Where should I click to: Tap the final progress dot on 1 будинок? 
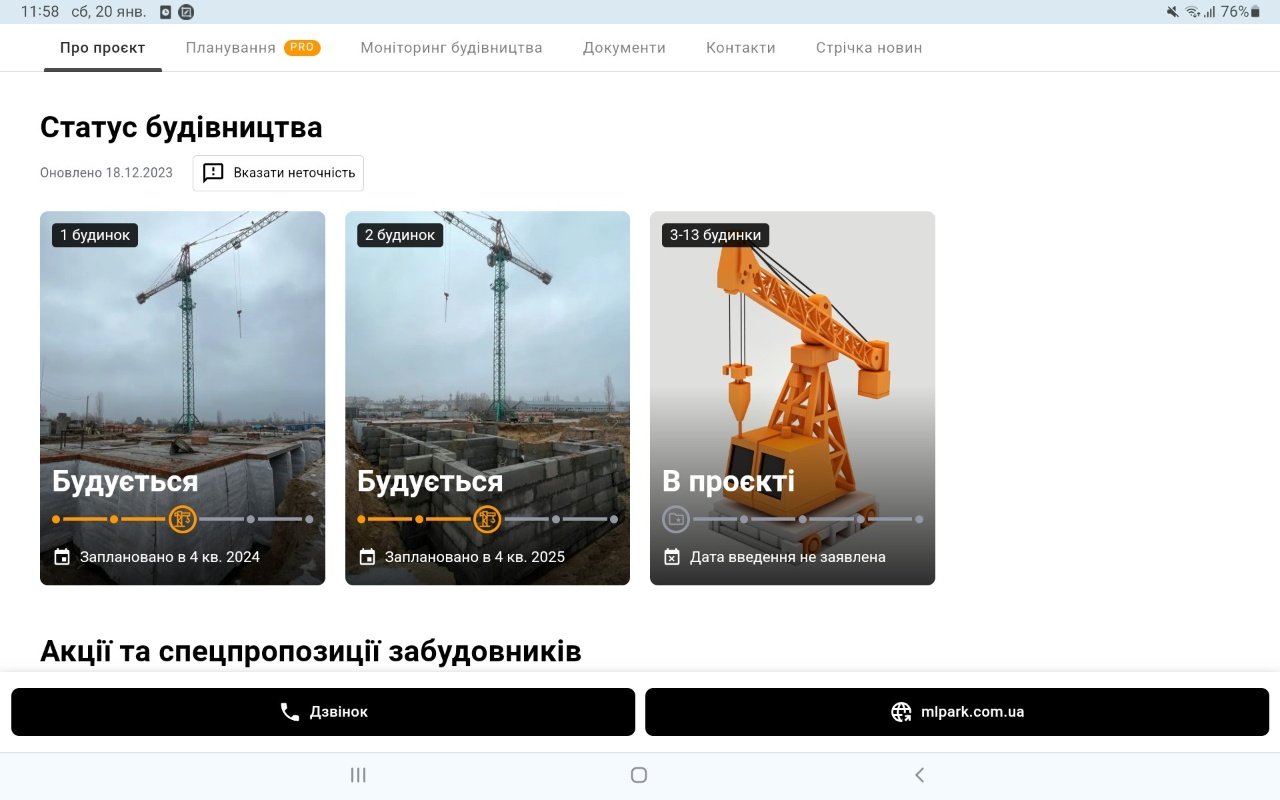click(309, 519)
